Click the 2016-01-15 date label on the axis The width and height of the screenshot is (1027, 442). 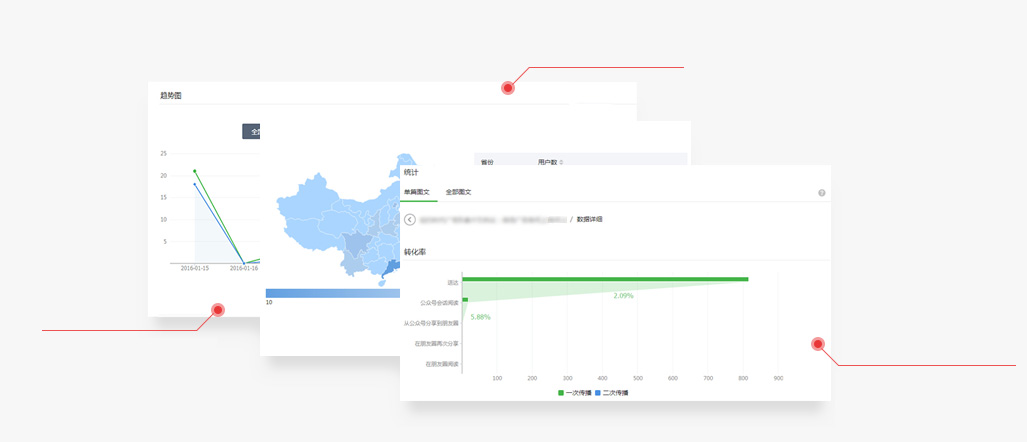[195, 268]
